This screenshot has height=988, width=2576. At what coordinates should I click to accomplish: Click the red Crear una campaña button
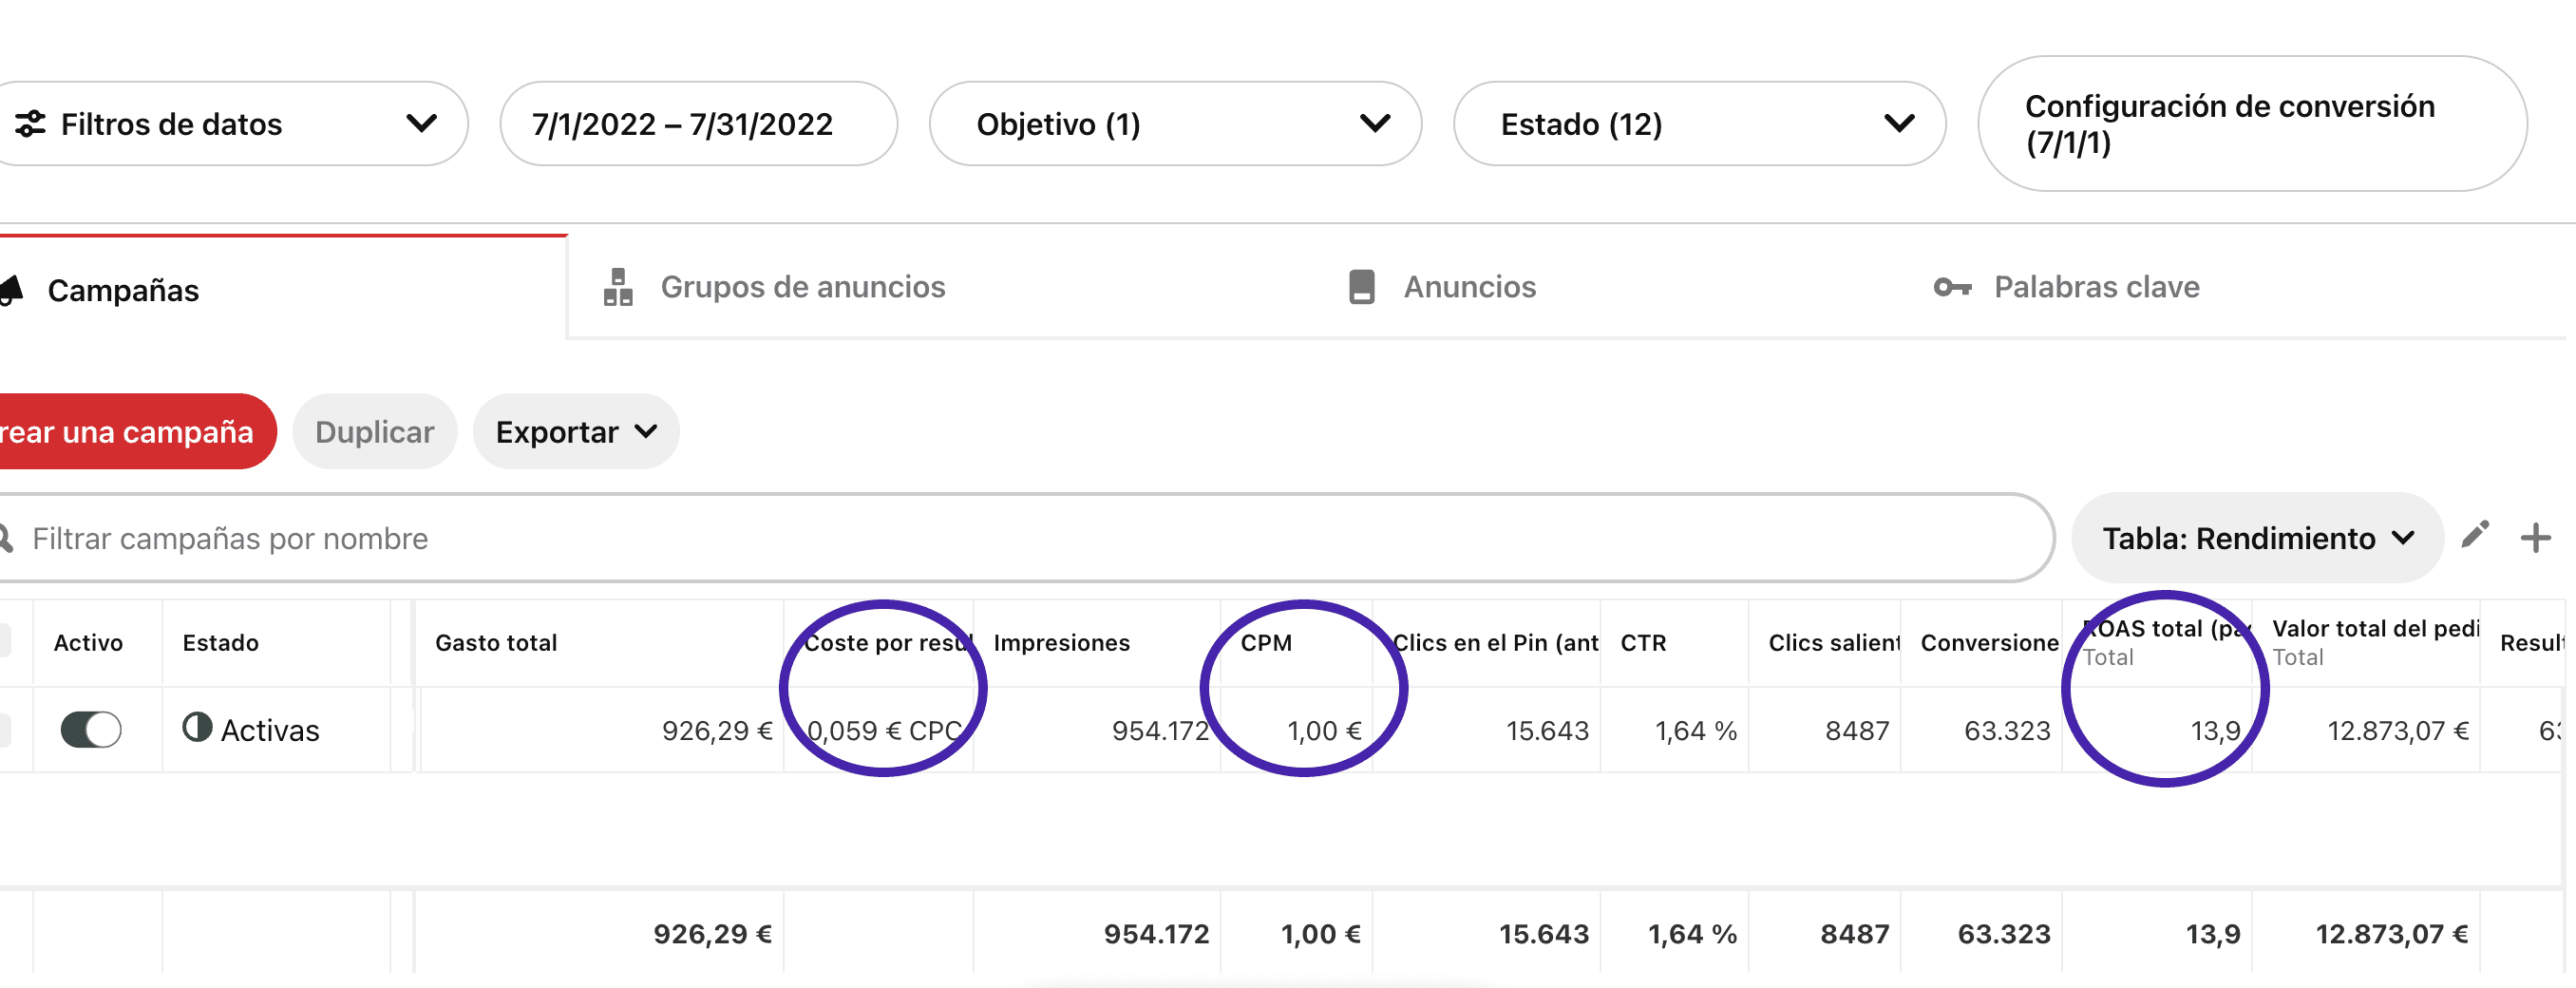click(130, 432)
